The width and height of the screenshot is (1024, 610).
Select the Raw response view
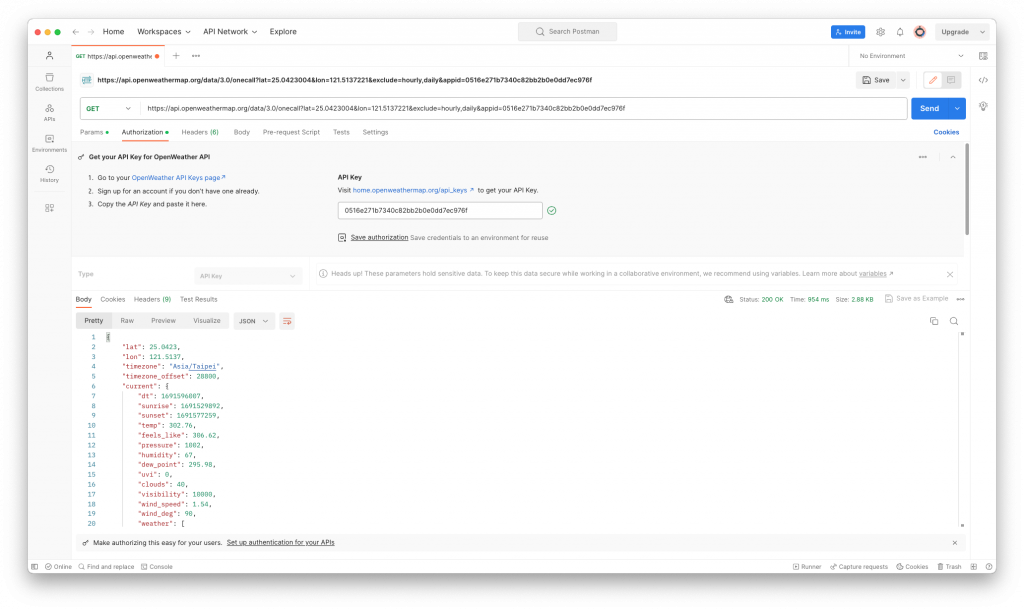pyautogui.click(x=127, y=321)
